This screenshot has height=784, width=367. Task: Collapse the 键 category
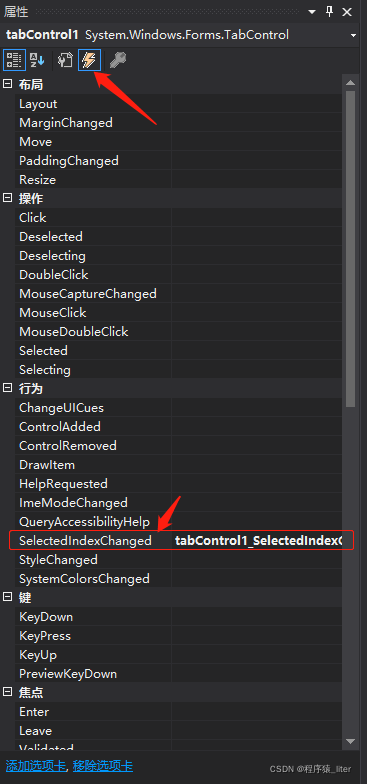coord(8,596)
